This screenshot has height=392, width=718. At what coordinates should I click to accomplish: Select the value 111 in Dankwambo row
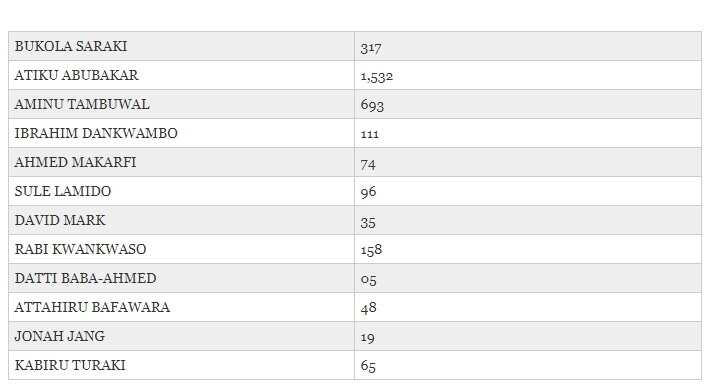[x=370, y=134]
